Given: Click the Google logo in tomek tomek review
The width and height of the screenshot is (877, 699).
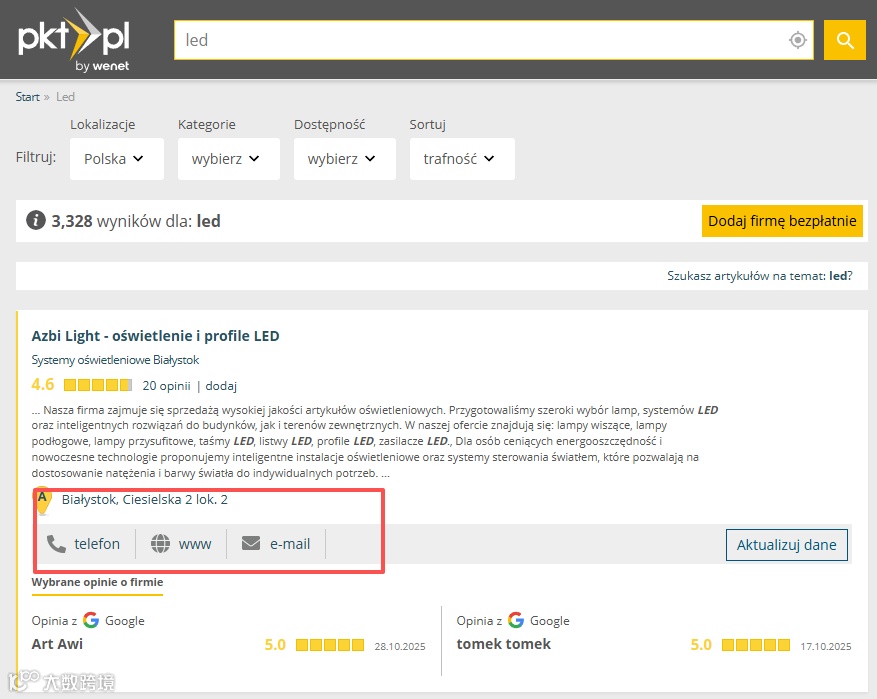Looking at the screenshot, I should [x=516, y=620].
